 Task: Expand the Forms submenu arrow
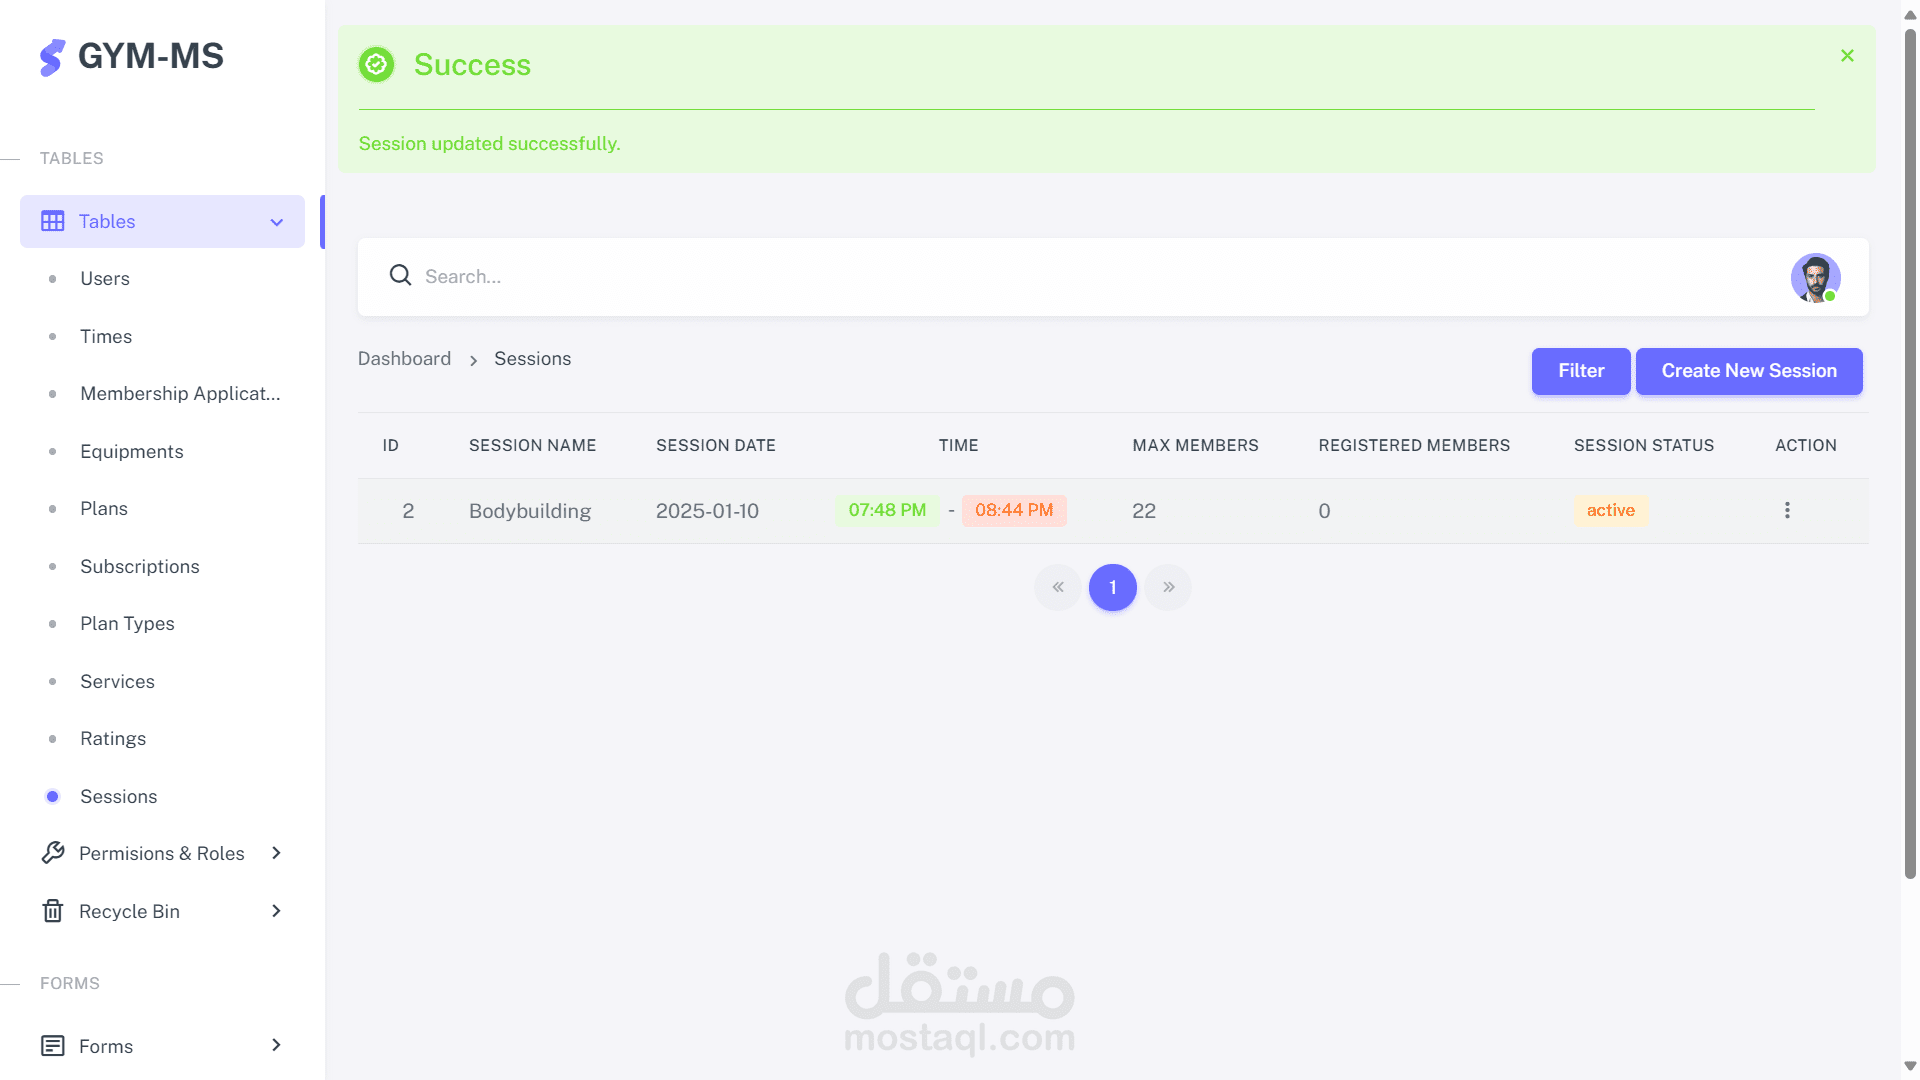click(277, 1045)
